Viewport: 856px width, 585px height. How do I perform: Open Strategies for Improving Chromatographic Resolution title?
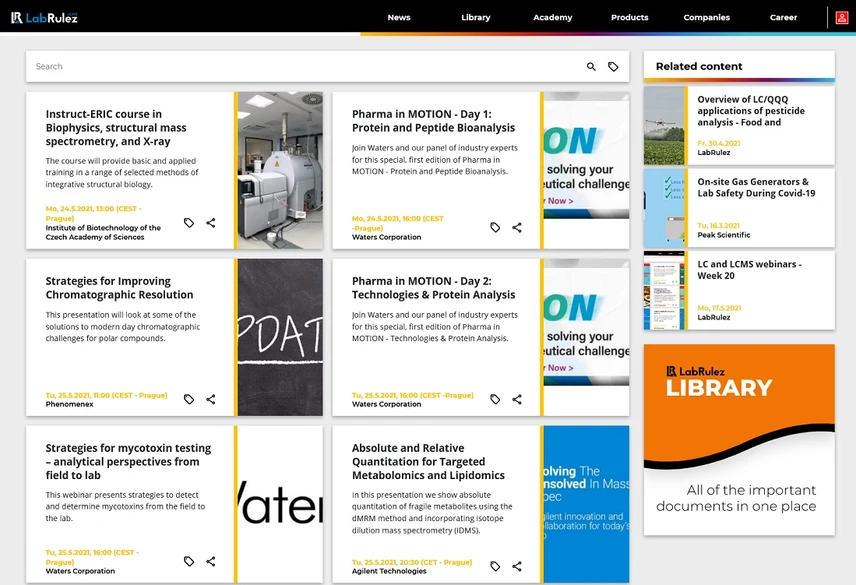(120, 288)
